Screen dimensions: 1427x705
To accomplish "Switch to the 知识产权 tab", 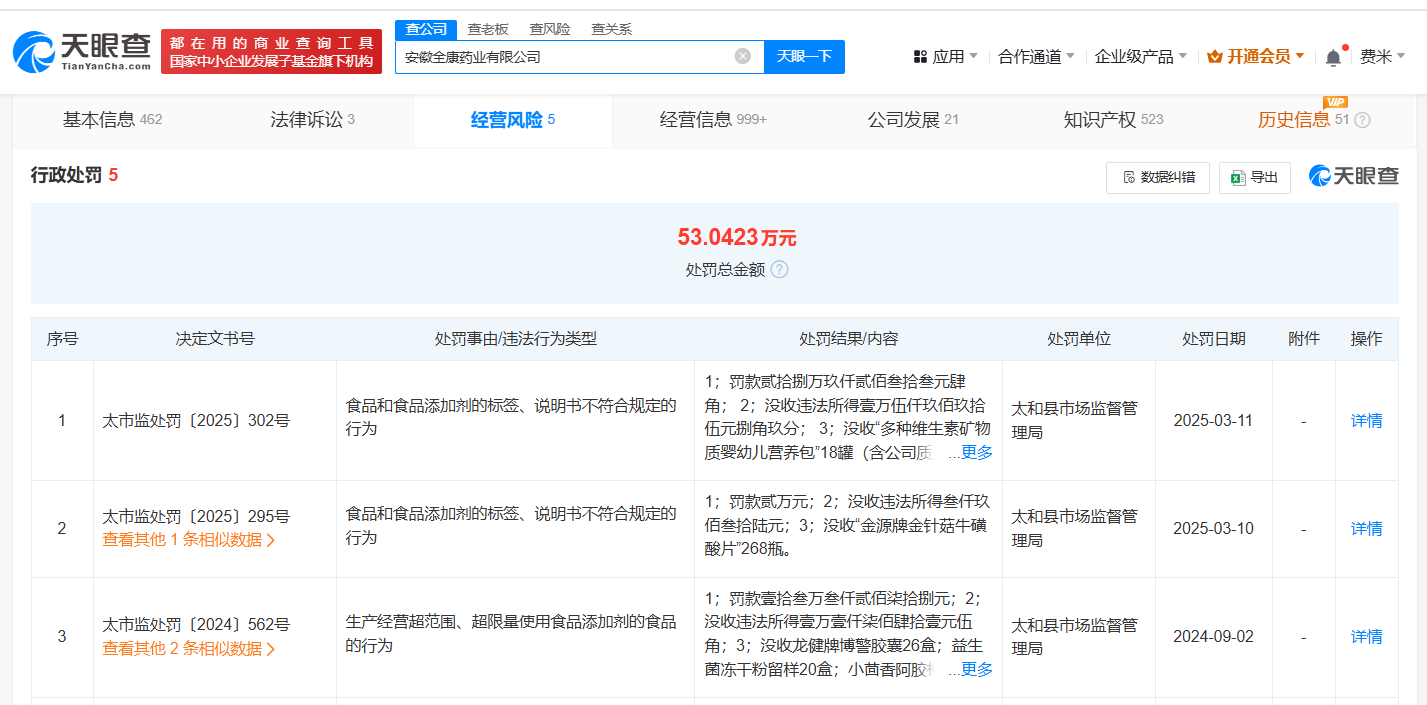I will point(1113,120).
